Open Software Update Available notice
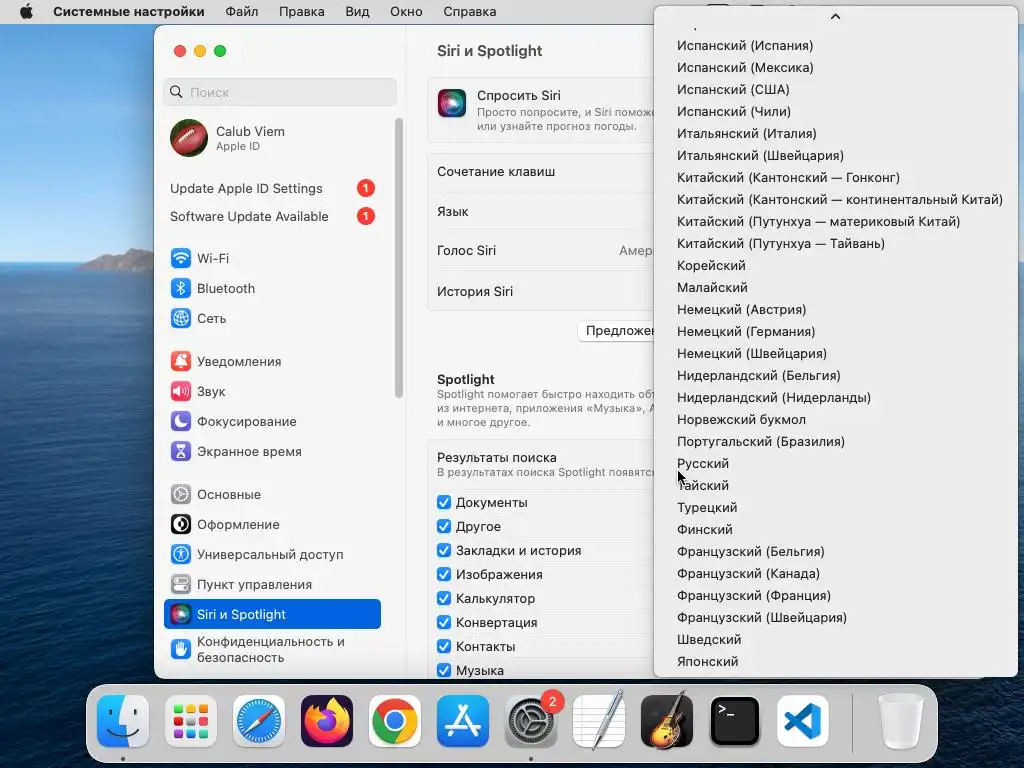Viewport: 1024px width, 768px height. 272,216
